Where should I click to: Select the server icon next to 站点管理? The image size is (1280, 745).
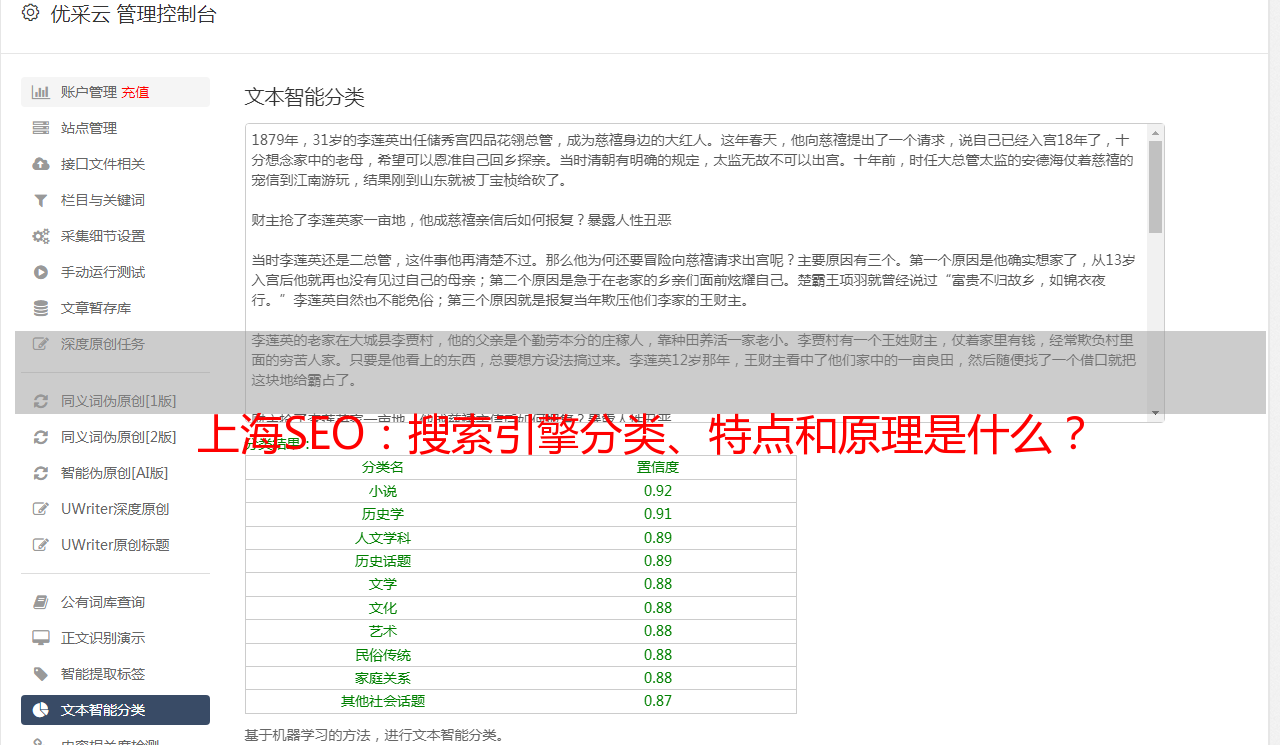click(41, 128)
